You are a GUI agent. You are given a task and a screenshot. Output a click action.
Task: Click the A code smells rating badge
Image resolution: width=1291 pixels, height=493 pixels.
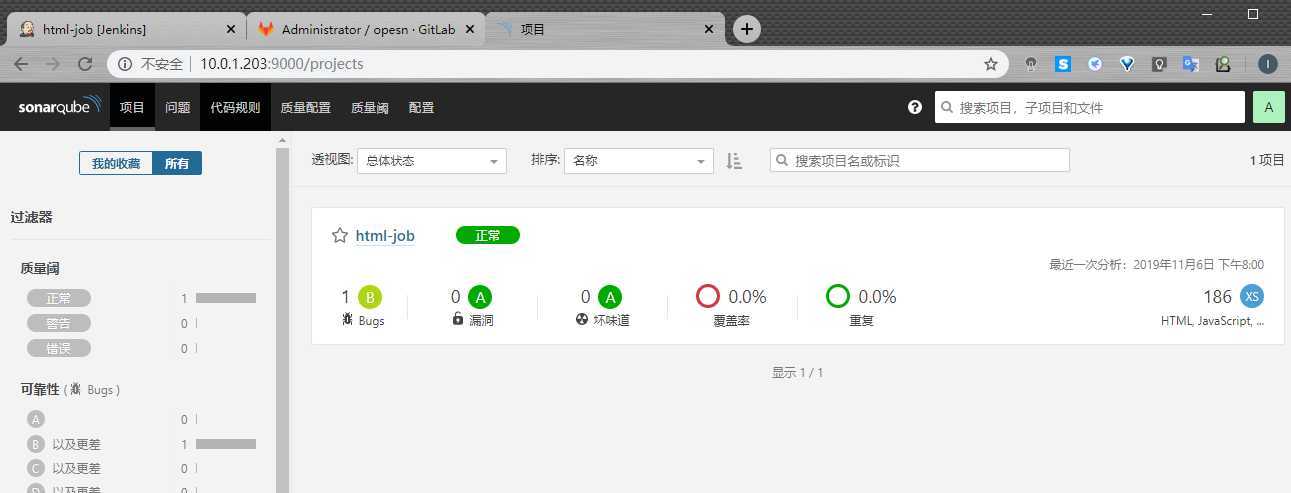(610, 297)
